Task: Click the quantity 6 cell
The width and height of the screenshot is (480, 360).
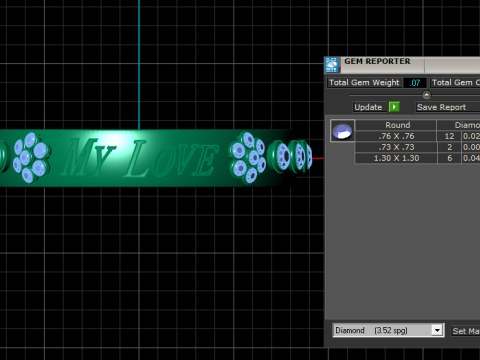Action: [x=449, y=158]
